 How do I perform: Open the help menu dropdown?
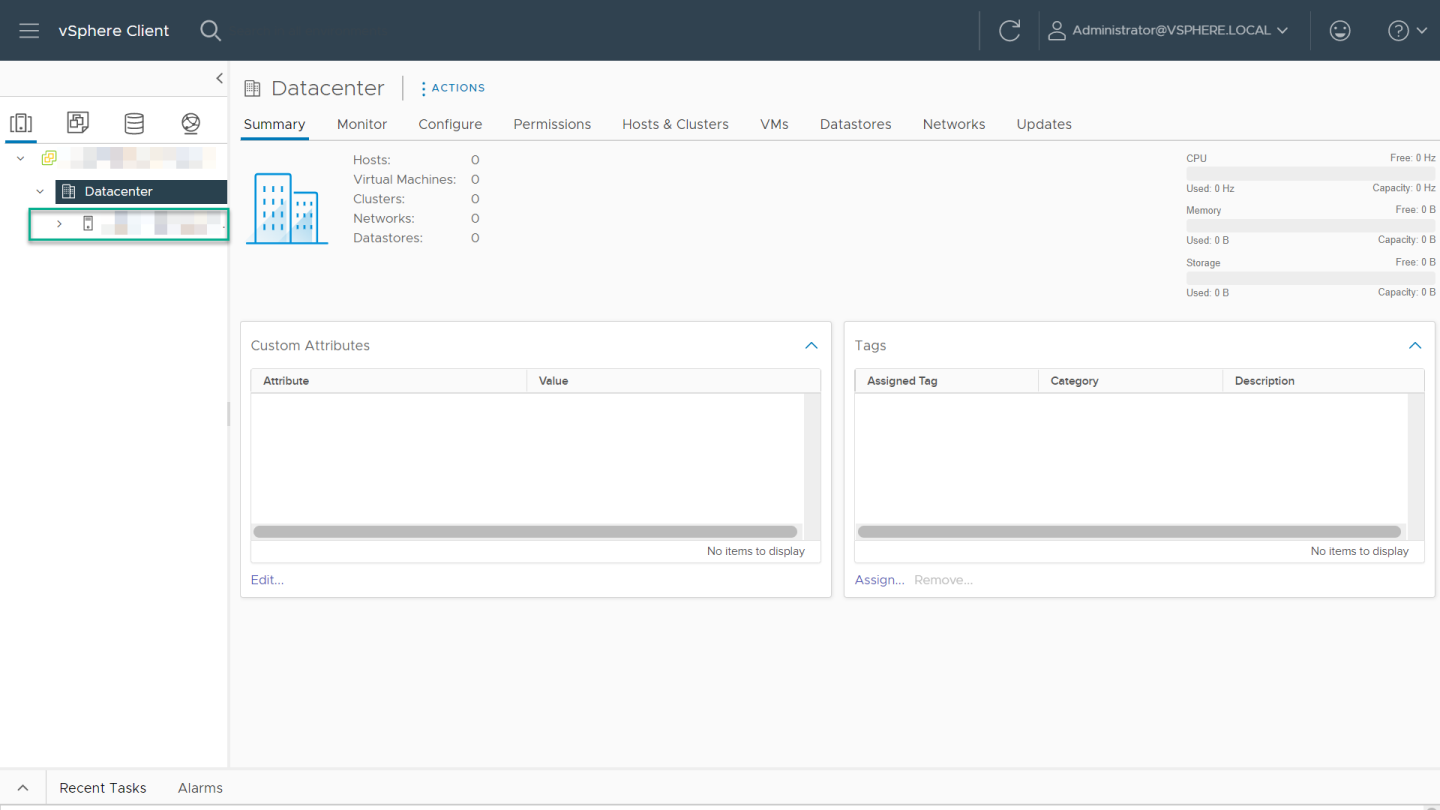click(1406, 30)
